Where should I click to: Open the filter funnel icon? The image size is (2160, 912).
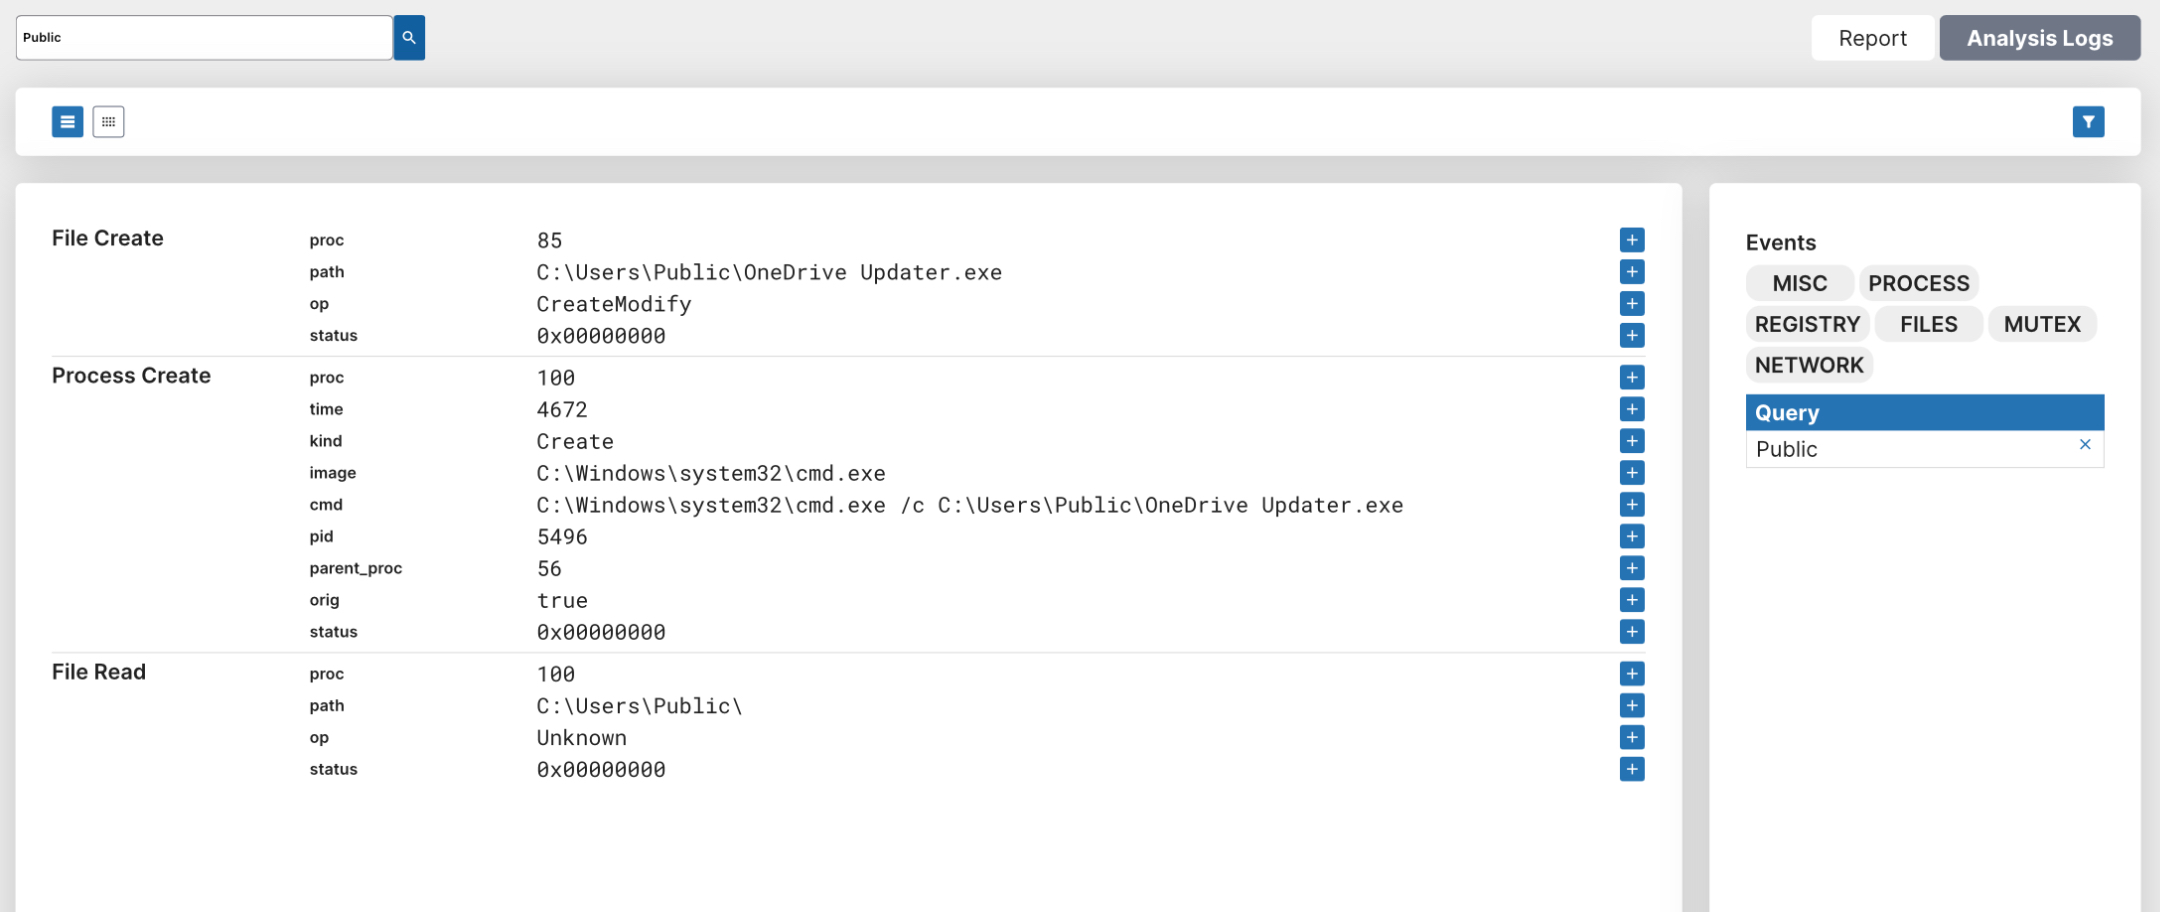tap(2088, 122)
